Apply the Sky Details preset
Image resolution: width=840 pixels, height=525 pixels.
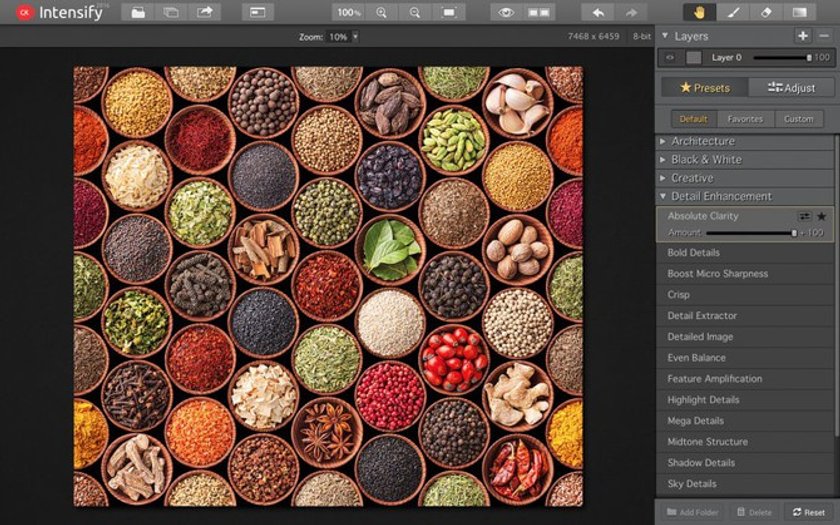[745, 484]
